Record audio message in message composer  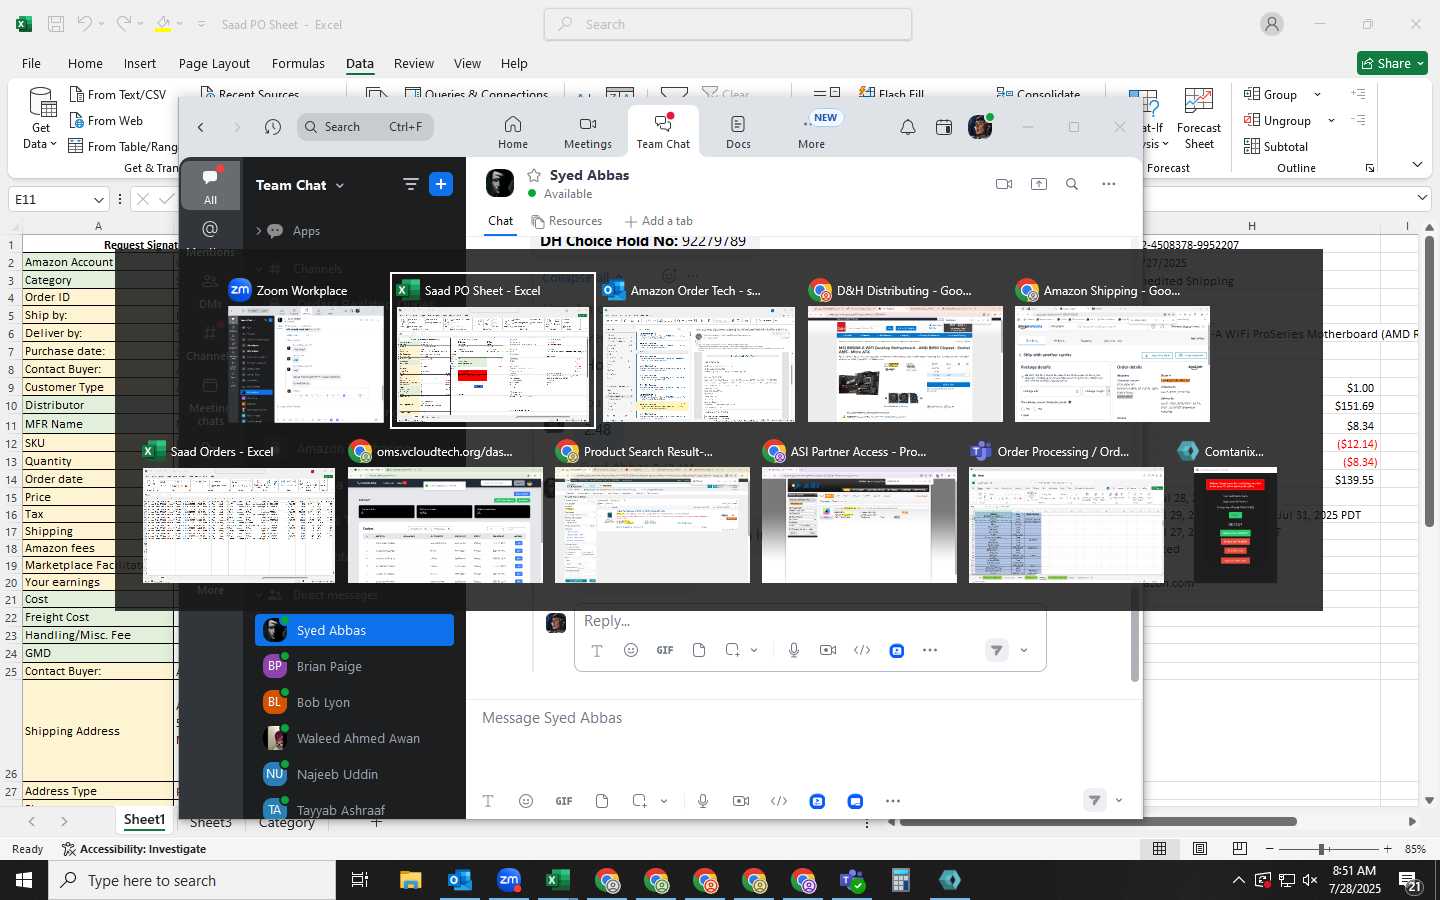pyautogui.click(x=703, y=801)
